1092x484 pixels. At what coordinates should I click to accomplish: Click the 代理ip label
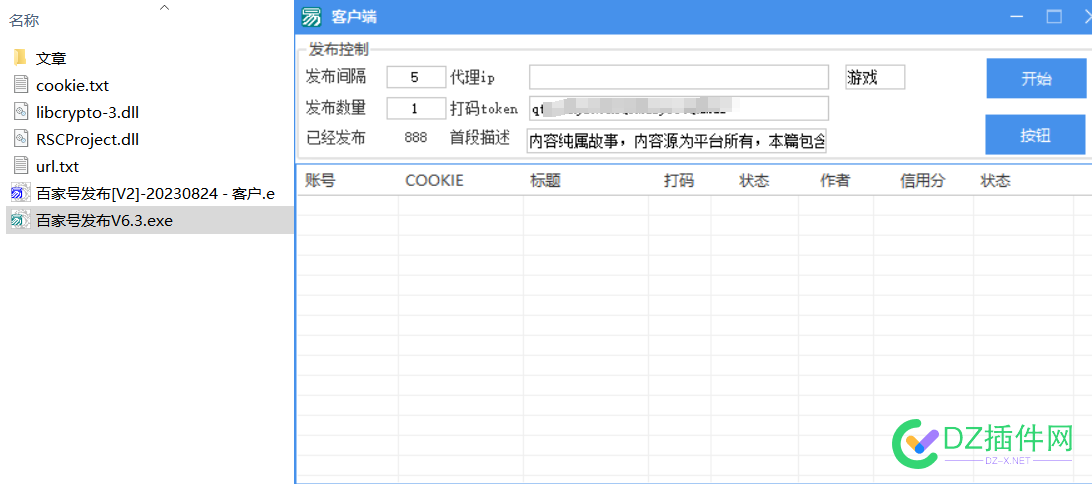pyautogui.click(x=472, y=77)
